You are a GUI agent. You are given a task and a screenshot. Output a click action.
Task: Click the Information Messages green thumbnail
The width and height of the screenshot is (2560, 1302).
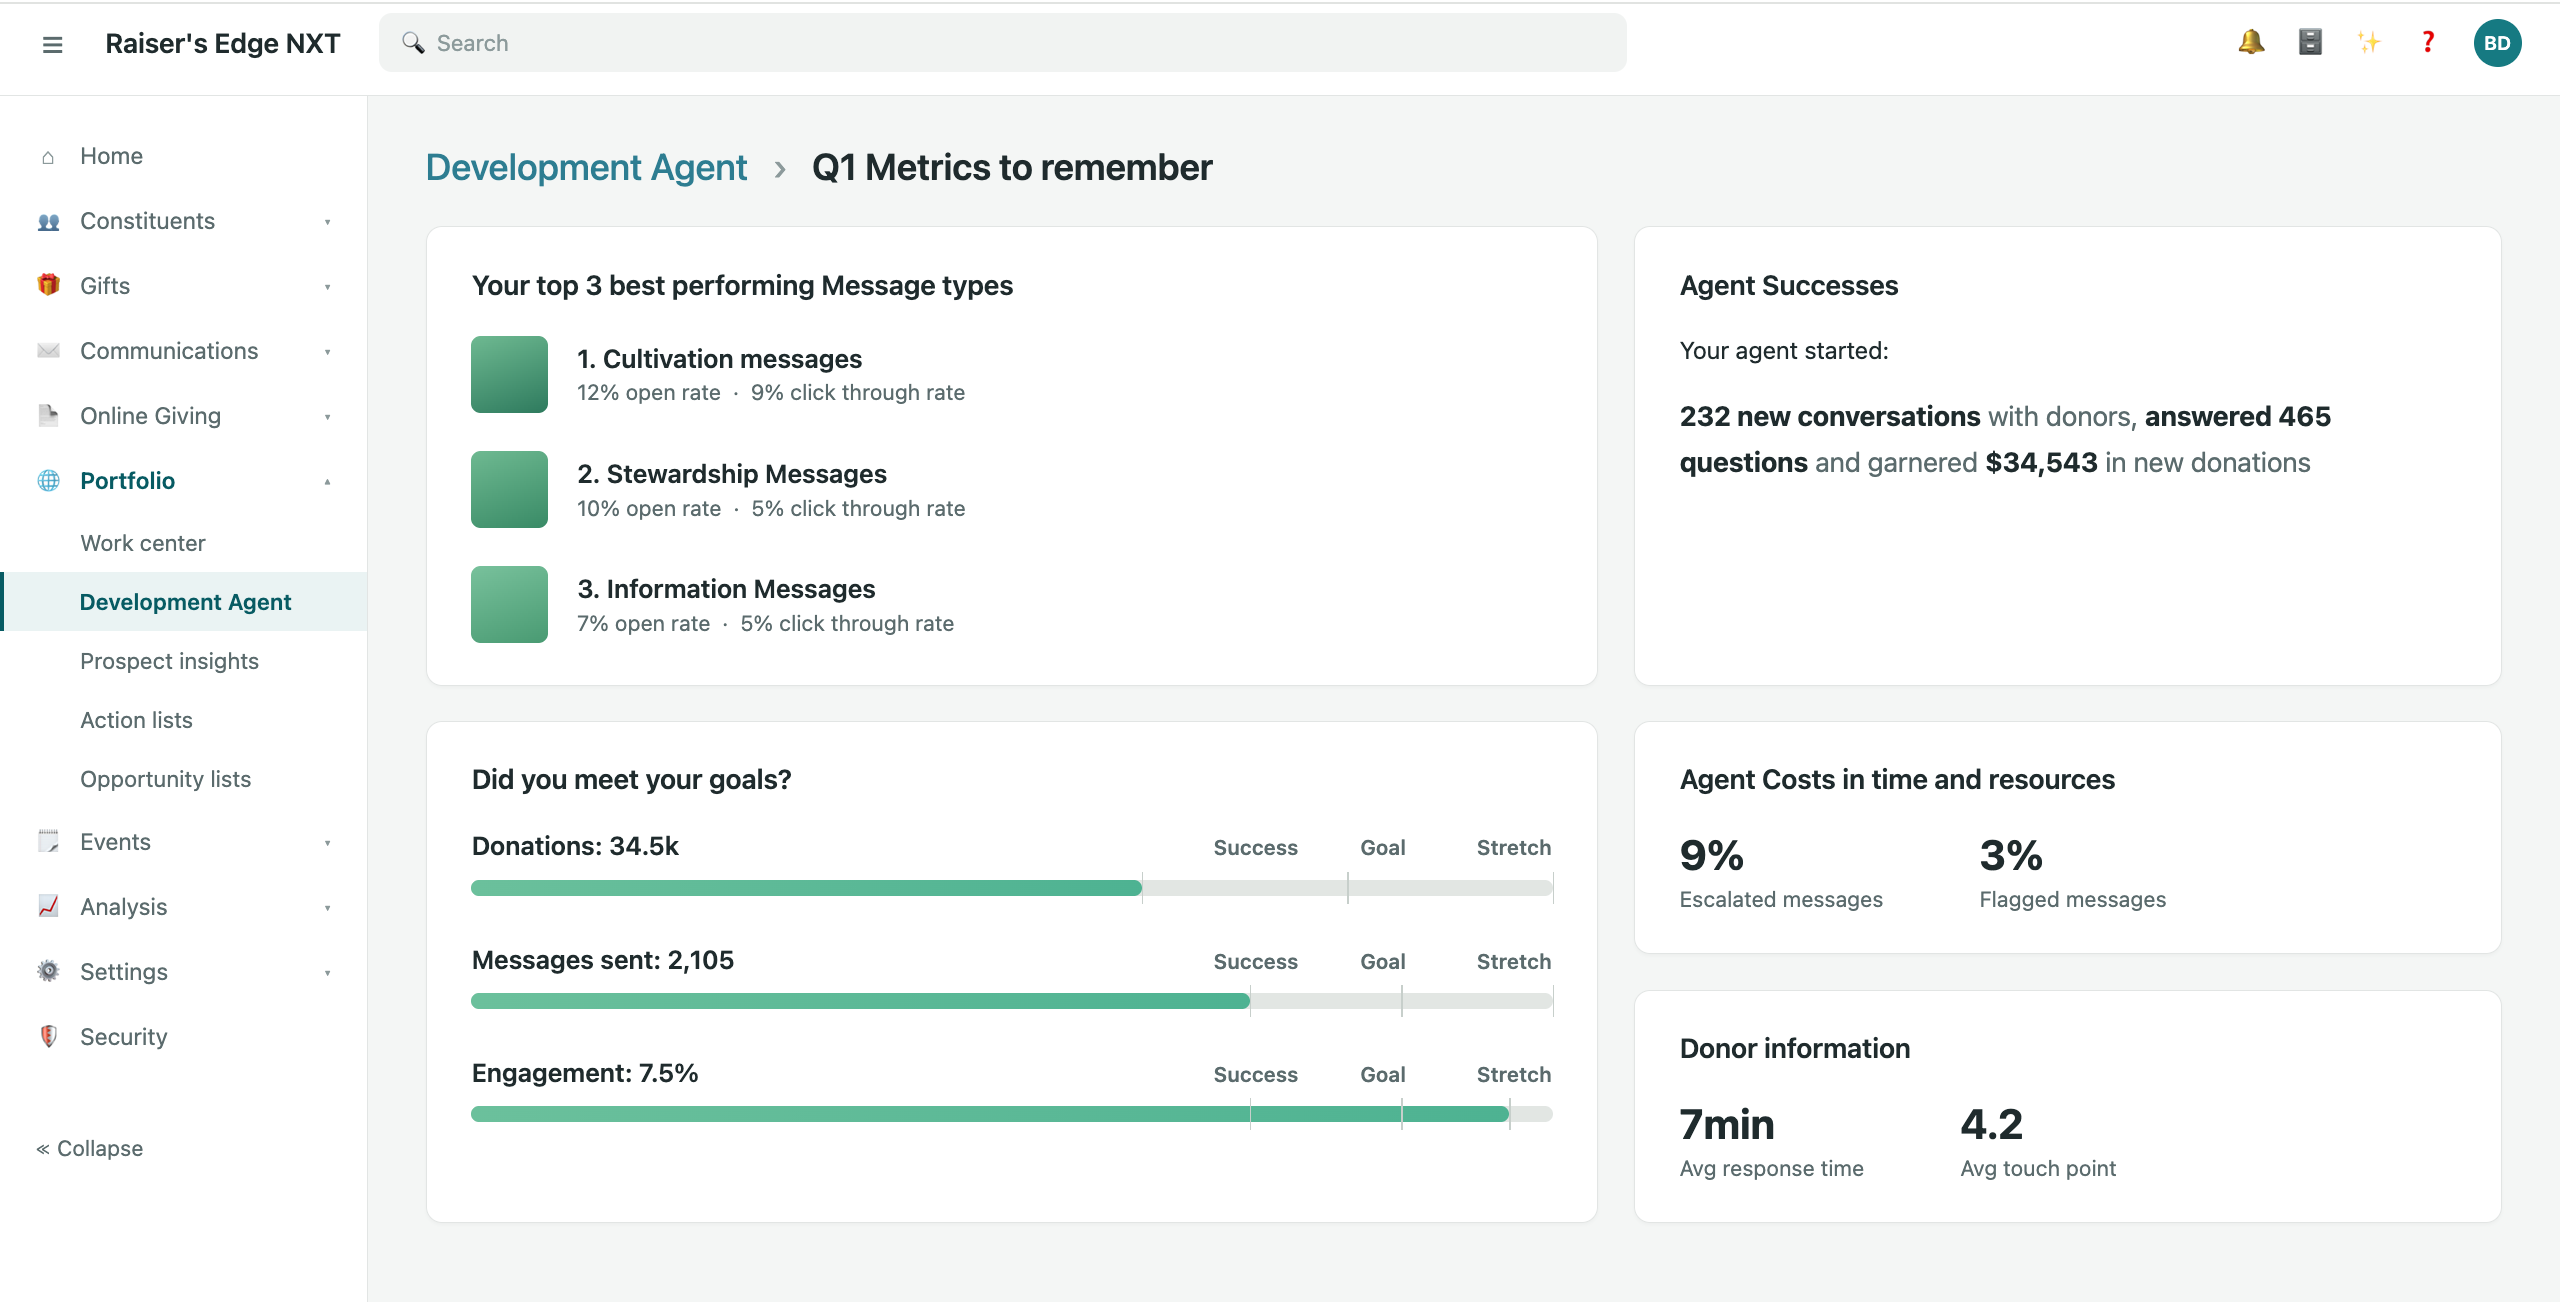pos(509,604)
